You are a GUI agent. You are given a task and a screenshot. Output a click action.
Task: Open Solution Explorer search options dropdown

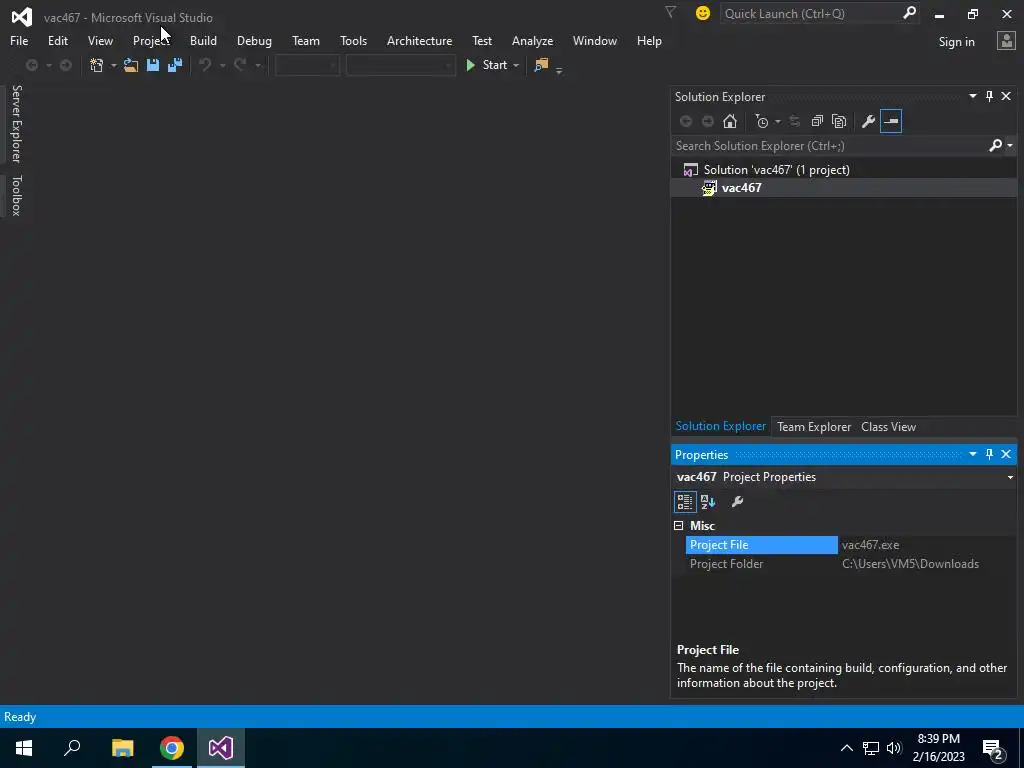(1010, 146)
